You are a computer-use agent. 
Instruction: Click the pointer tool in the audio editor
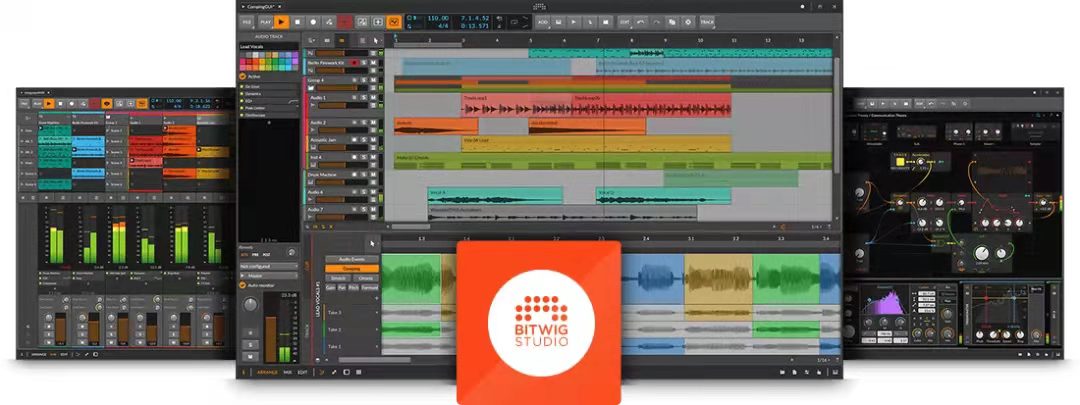pos(373,242)
